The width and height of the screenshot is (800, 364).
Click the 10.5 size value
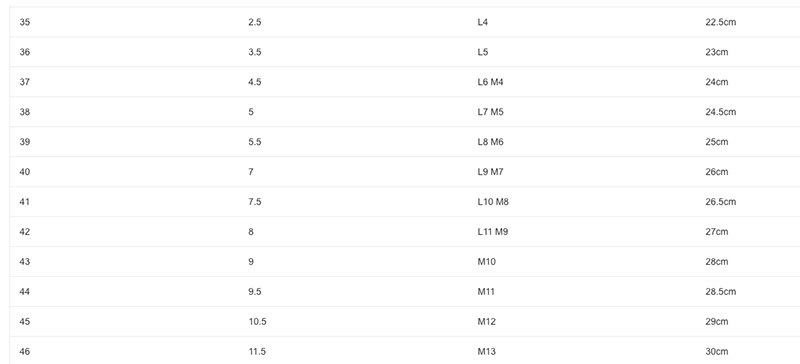(x=257, y=322)
